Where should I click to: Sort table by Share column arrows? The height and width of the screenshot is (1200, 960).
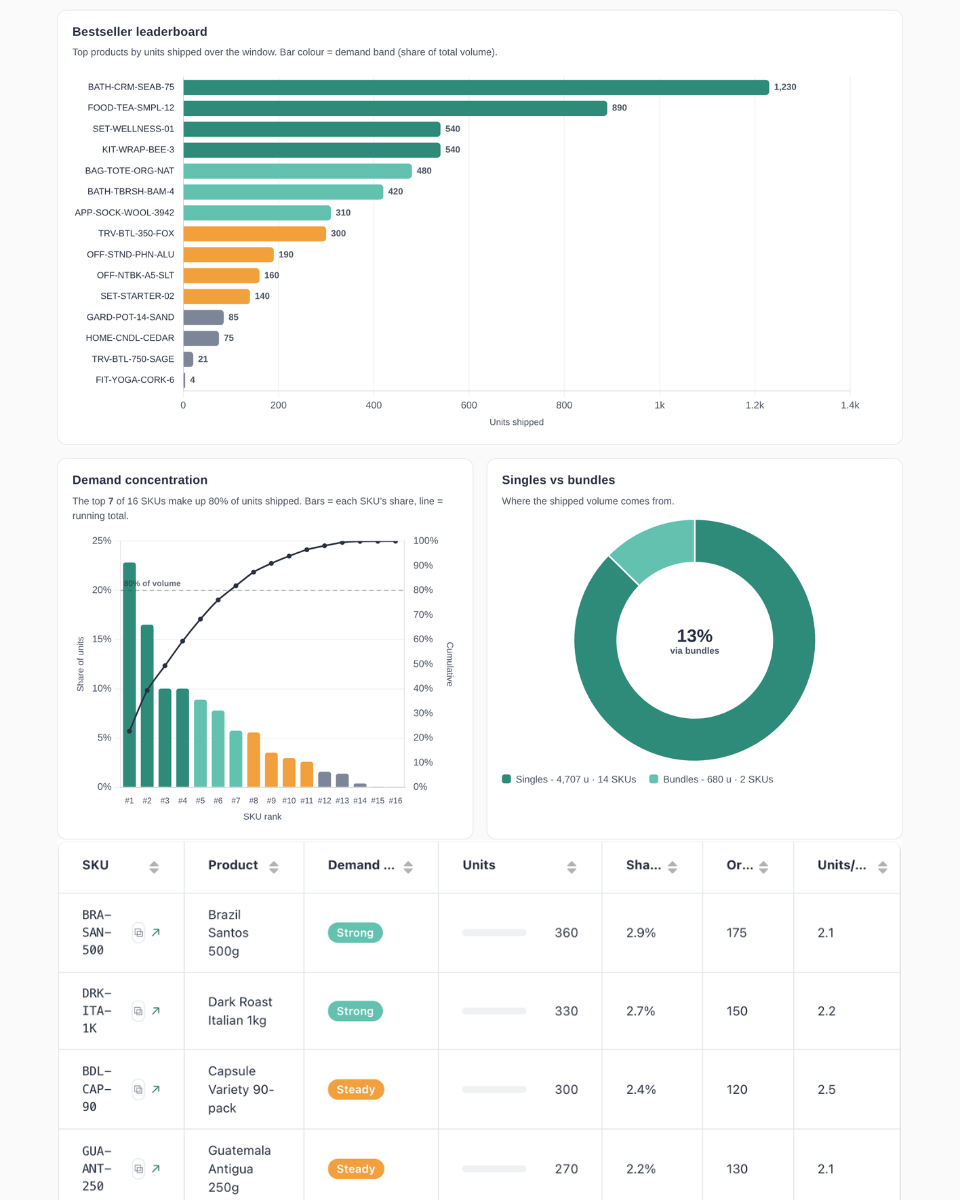[672, 867]
